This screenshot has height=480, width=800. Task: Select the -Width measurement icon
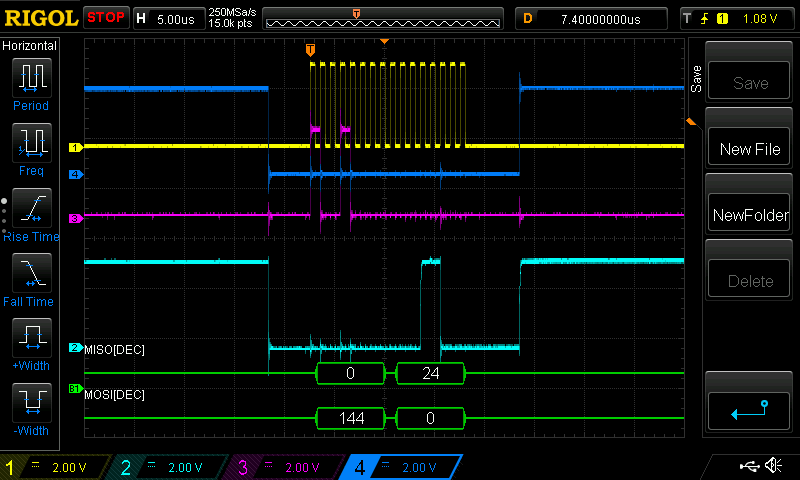point(32,402)
